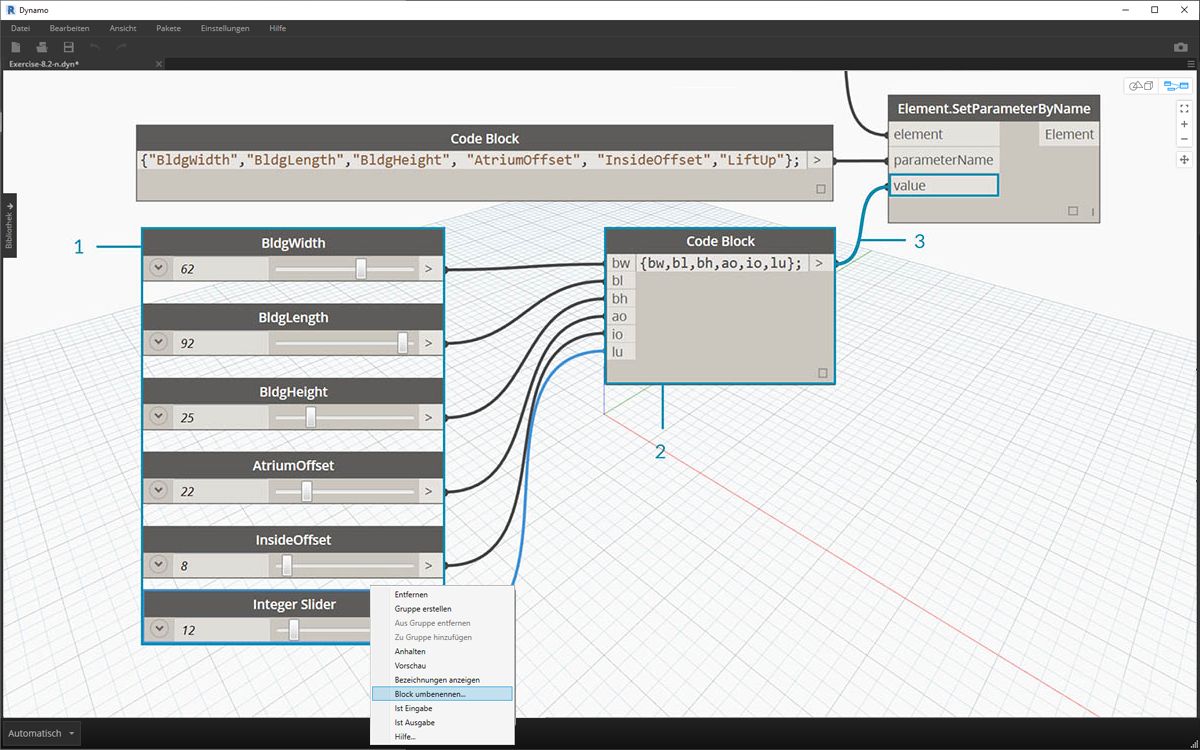Click the value input port on Element.SetParameterByName

click(943, 185)
